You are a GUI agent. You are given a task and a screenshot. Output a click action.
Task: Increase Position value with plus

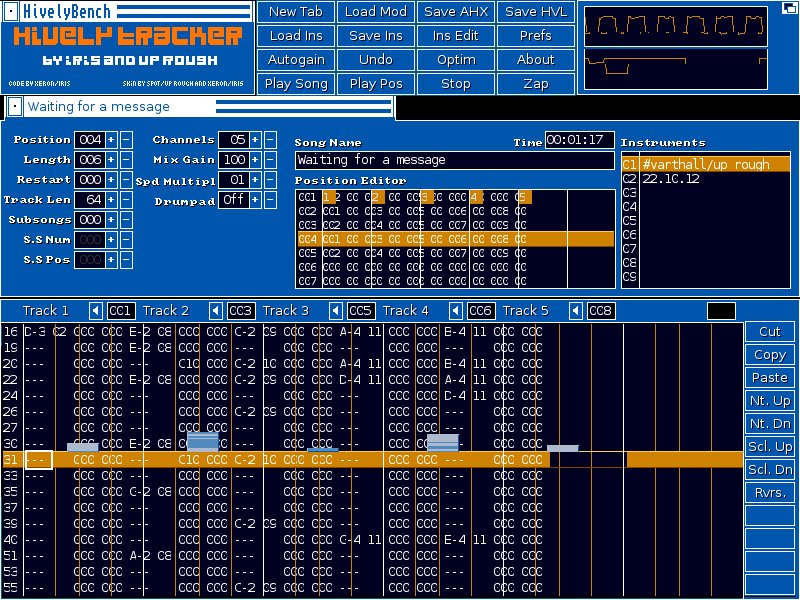point(111,139)
